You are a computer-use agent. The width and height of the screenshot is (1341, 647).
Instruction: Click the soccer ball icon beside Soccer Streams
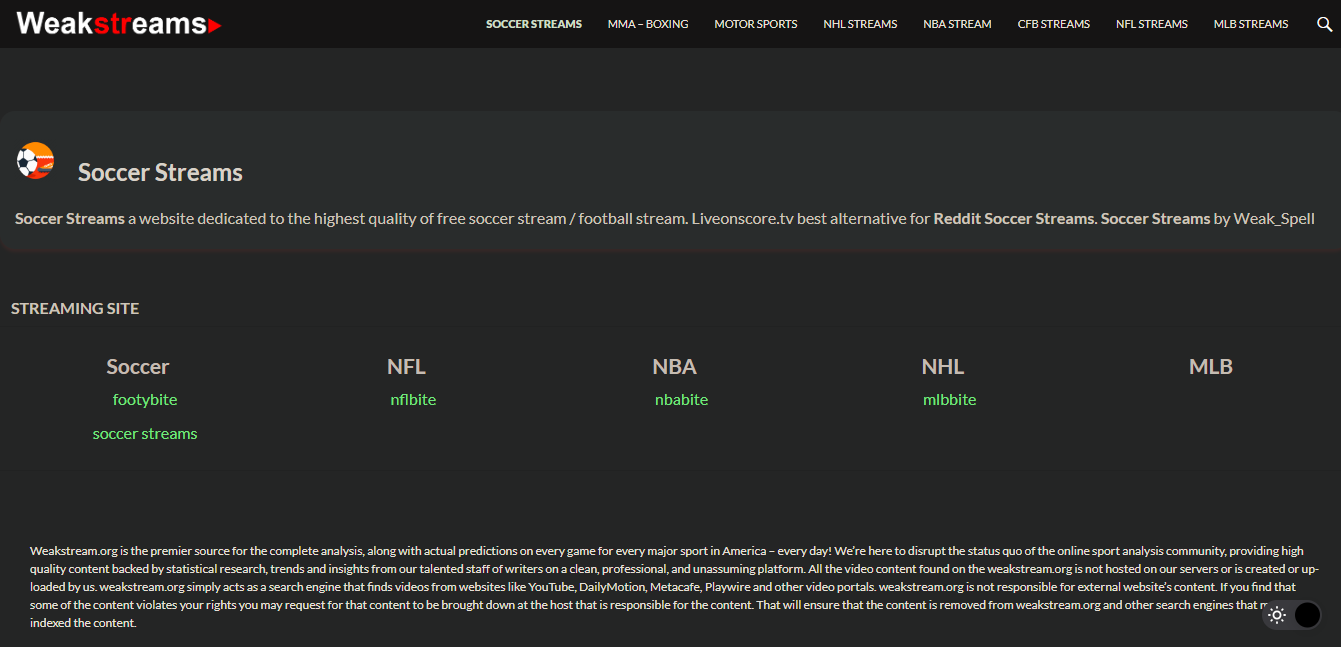pyautogui.click(x=34, y=161)
